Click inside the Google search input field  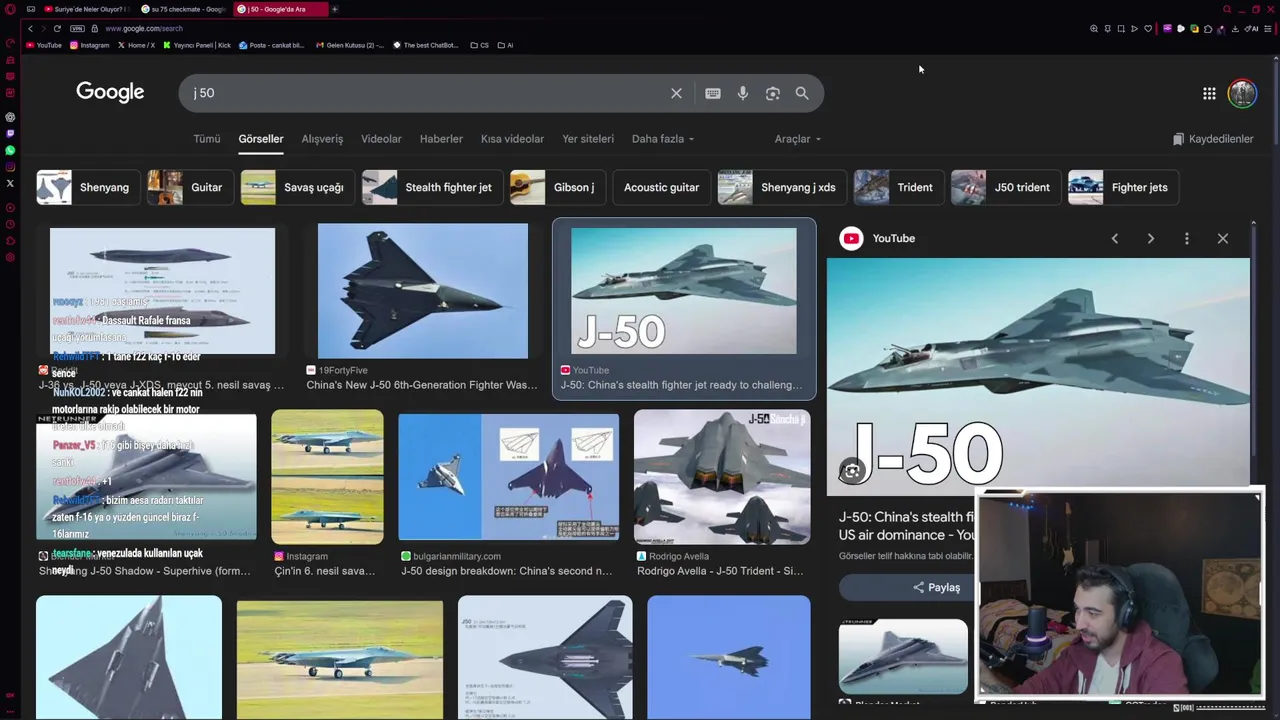tap(425, 93)
